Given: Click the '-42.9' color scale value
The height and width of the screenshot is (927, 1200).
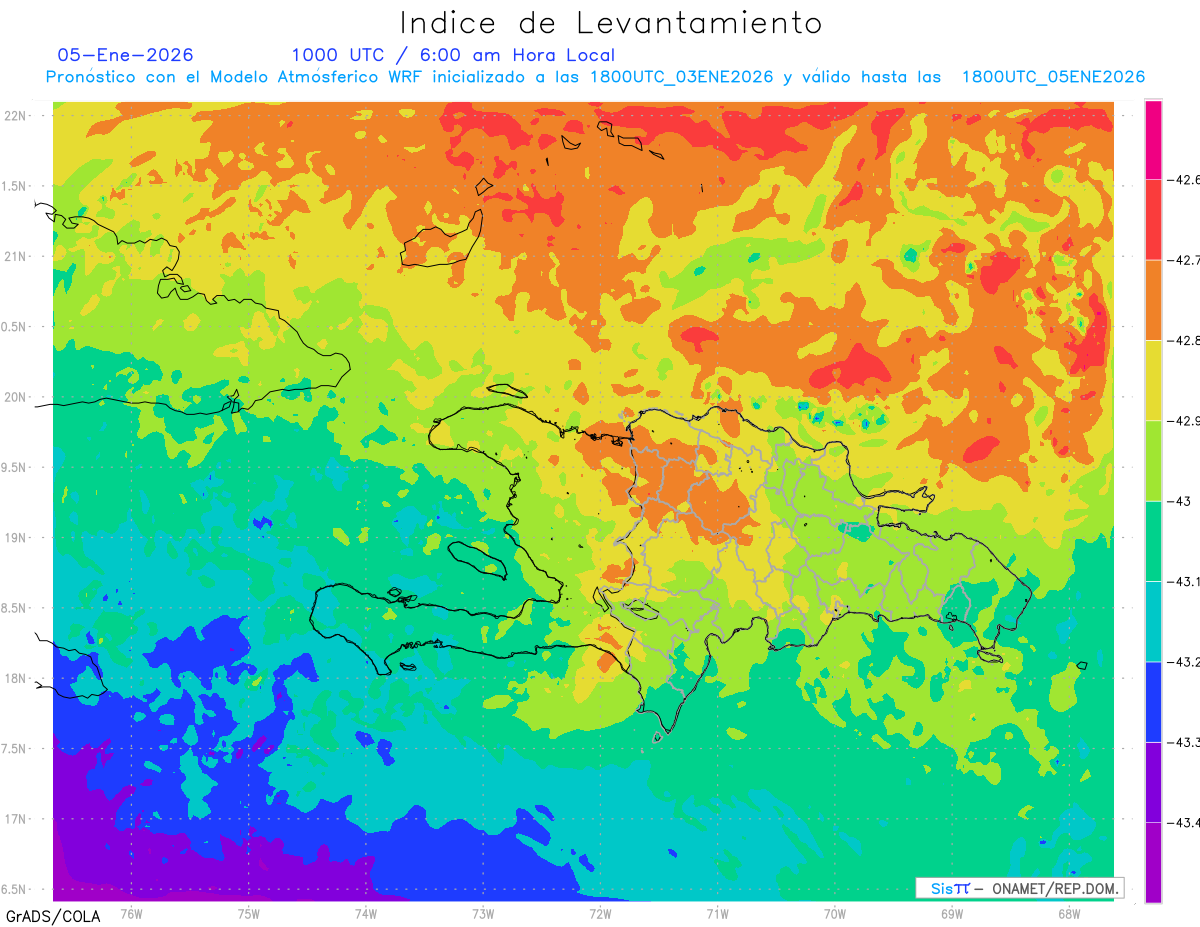Looking at the screenshot, I should [x=1183, y=421].
